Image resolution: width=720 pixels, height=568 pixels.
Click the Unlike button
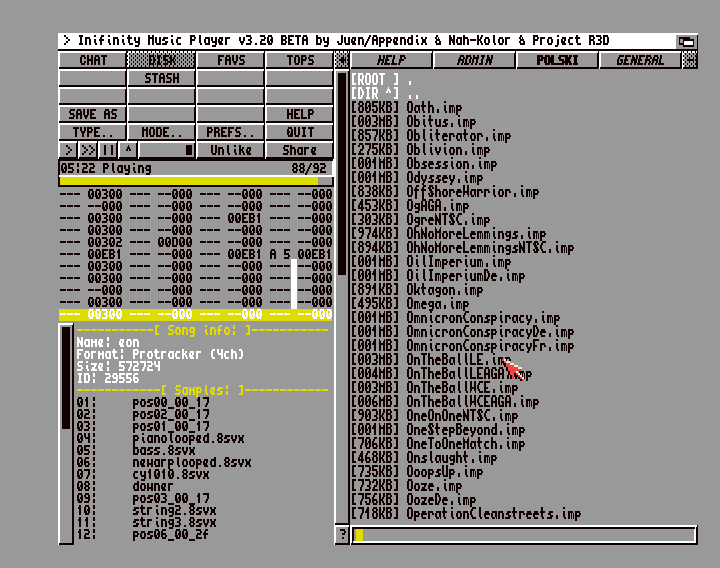[231, 150]
